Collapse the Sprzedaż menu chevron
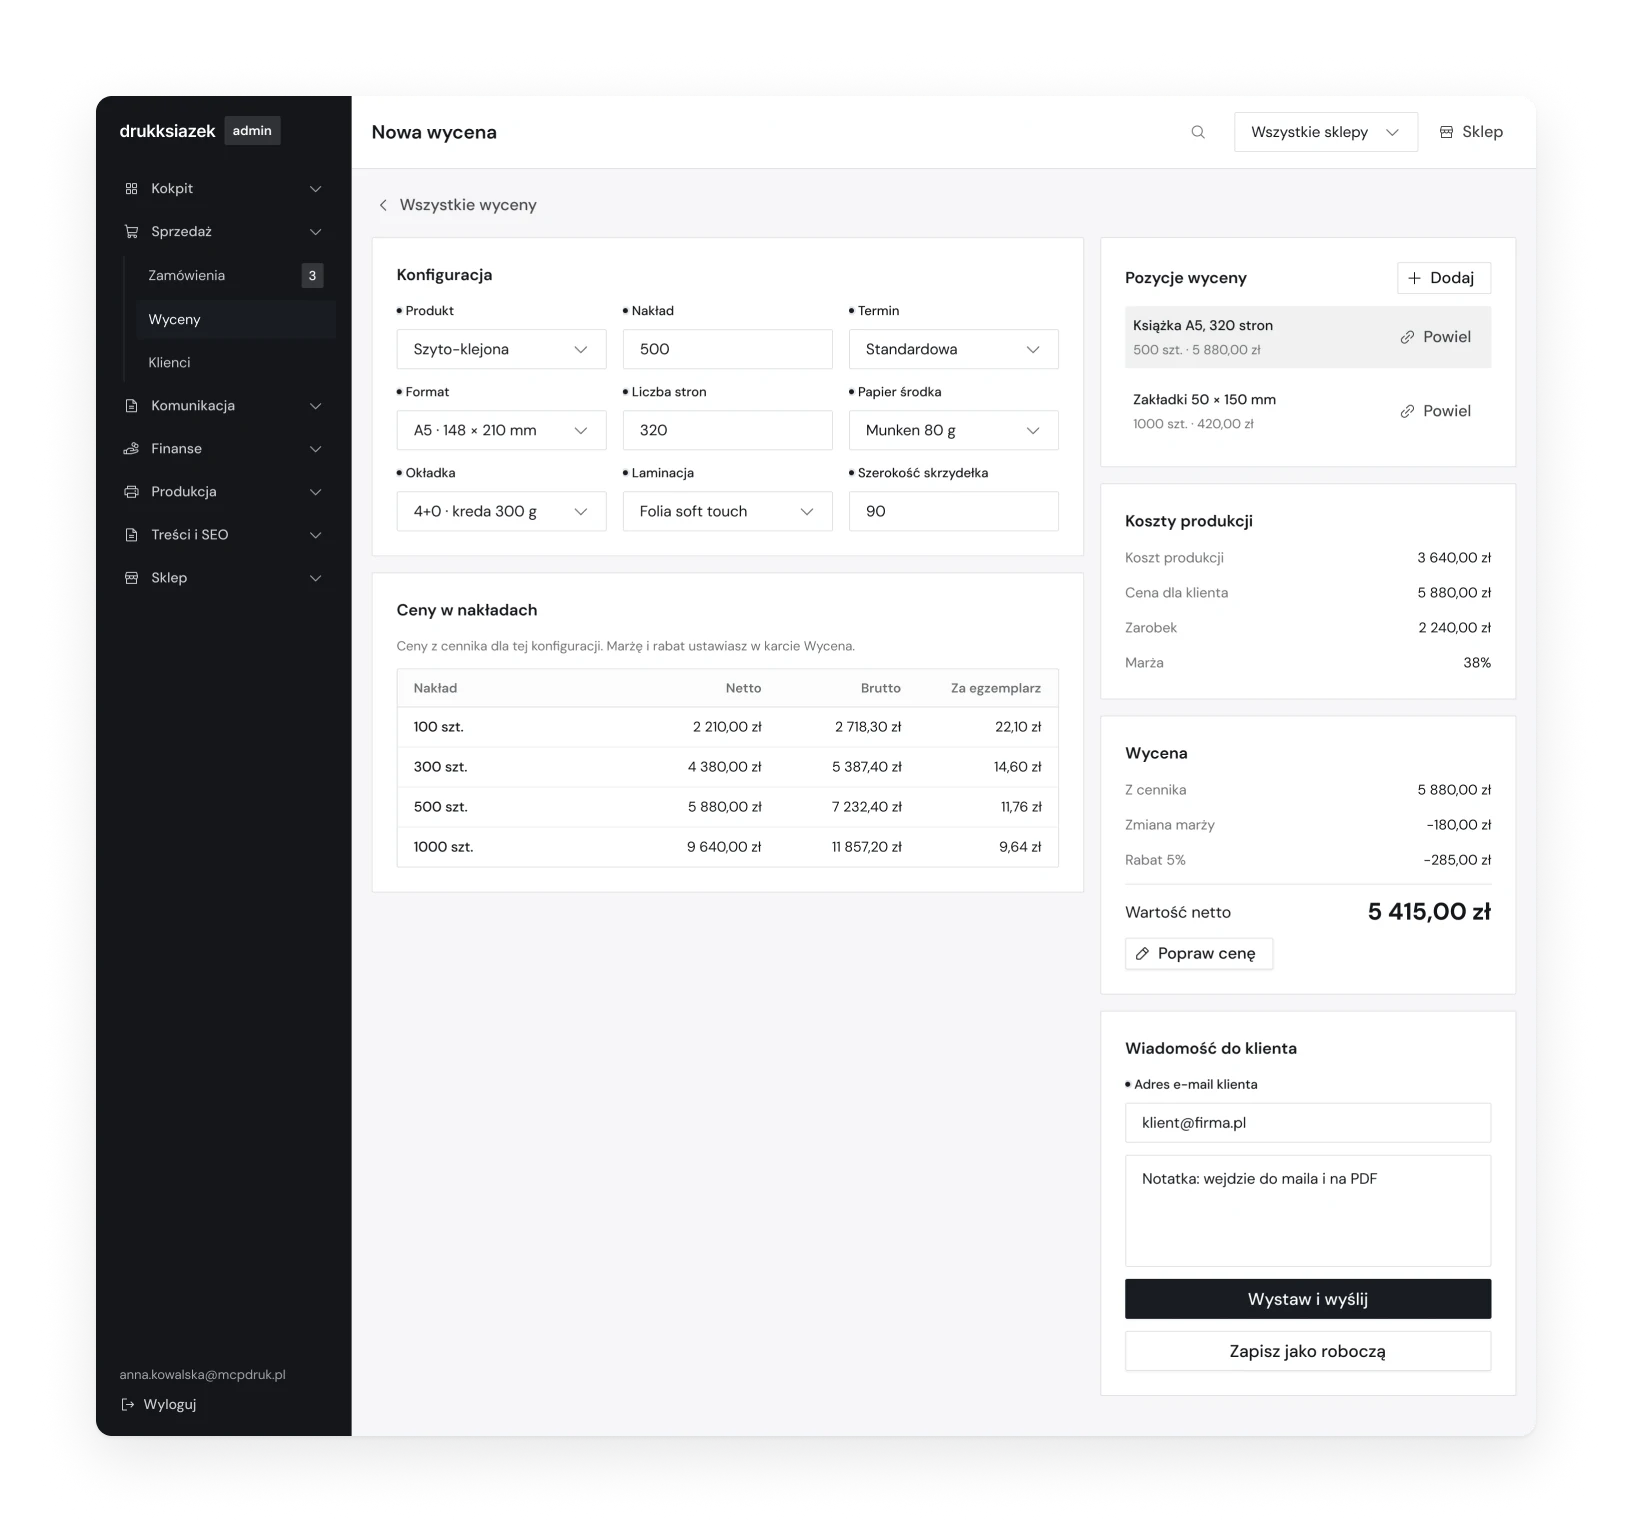The width and height of the screenshot is (1632, 1532). pos(316,232)
